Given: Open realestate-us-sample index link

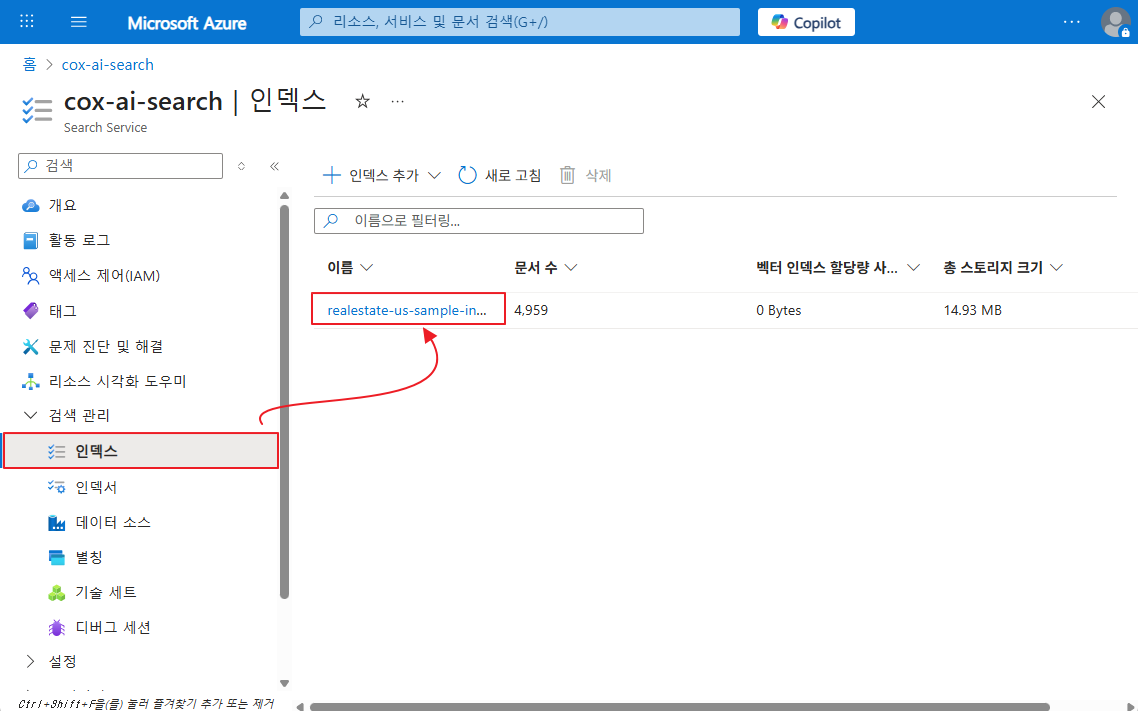Looking at the screenshot, I should point(407,310).
